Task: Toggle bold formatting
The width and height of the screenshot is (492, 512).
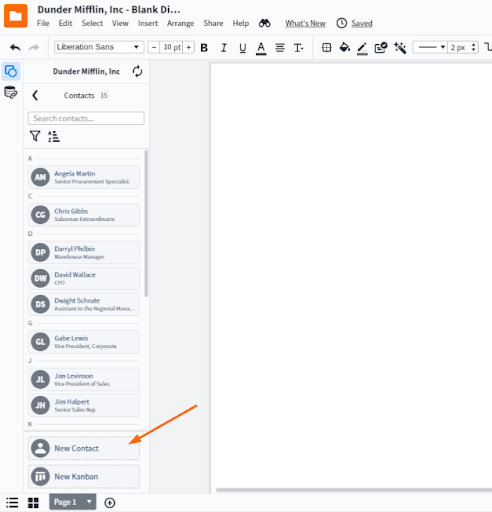Action: pyautogui.click(x=204, y=48)
